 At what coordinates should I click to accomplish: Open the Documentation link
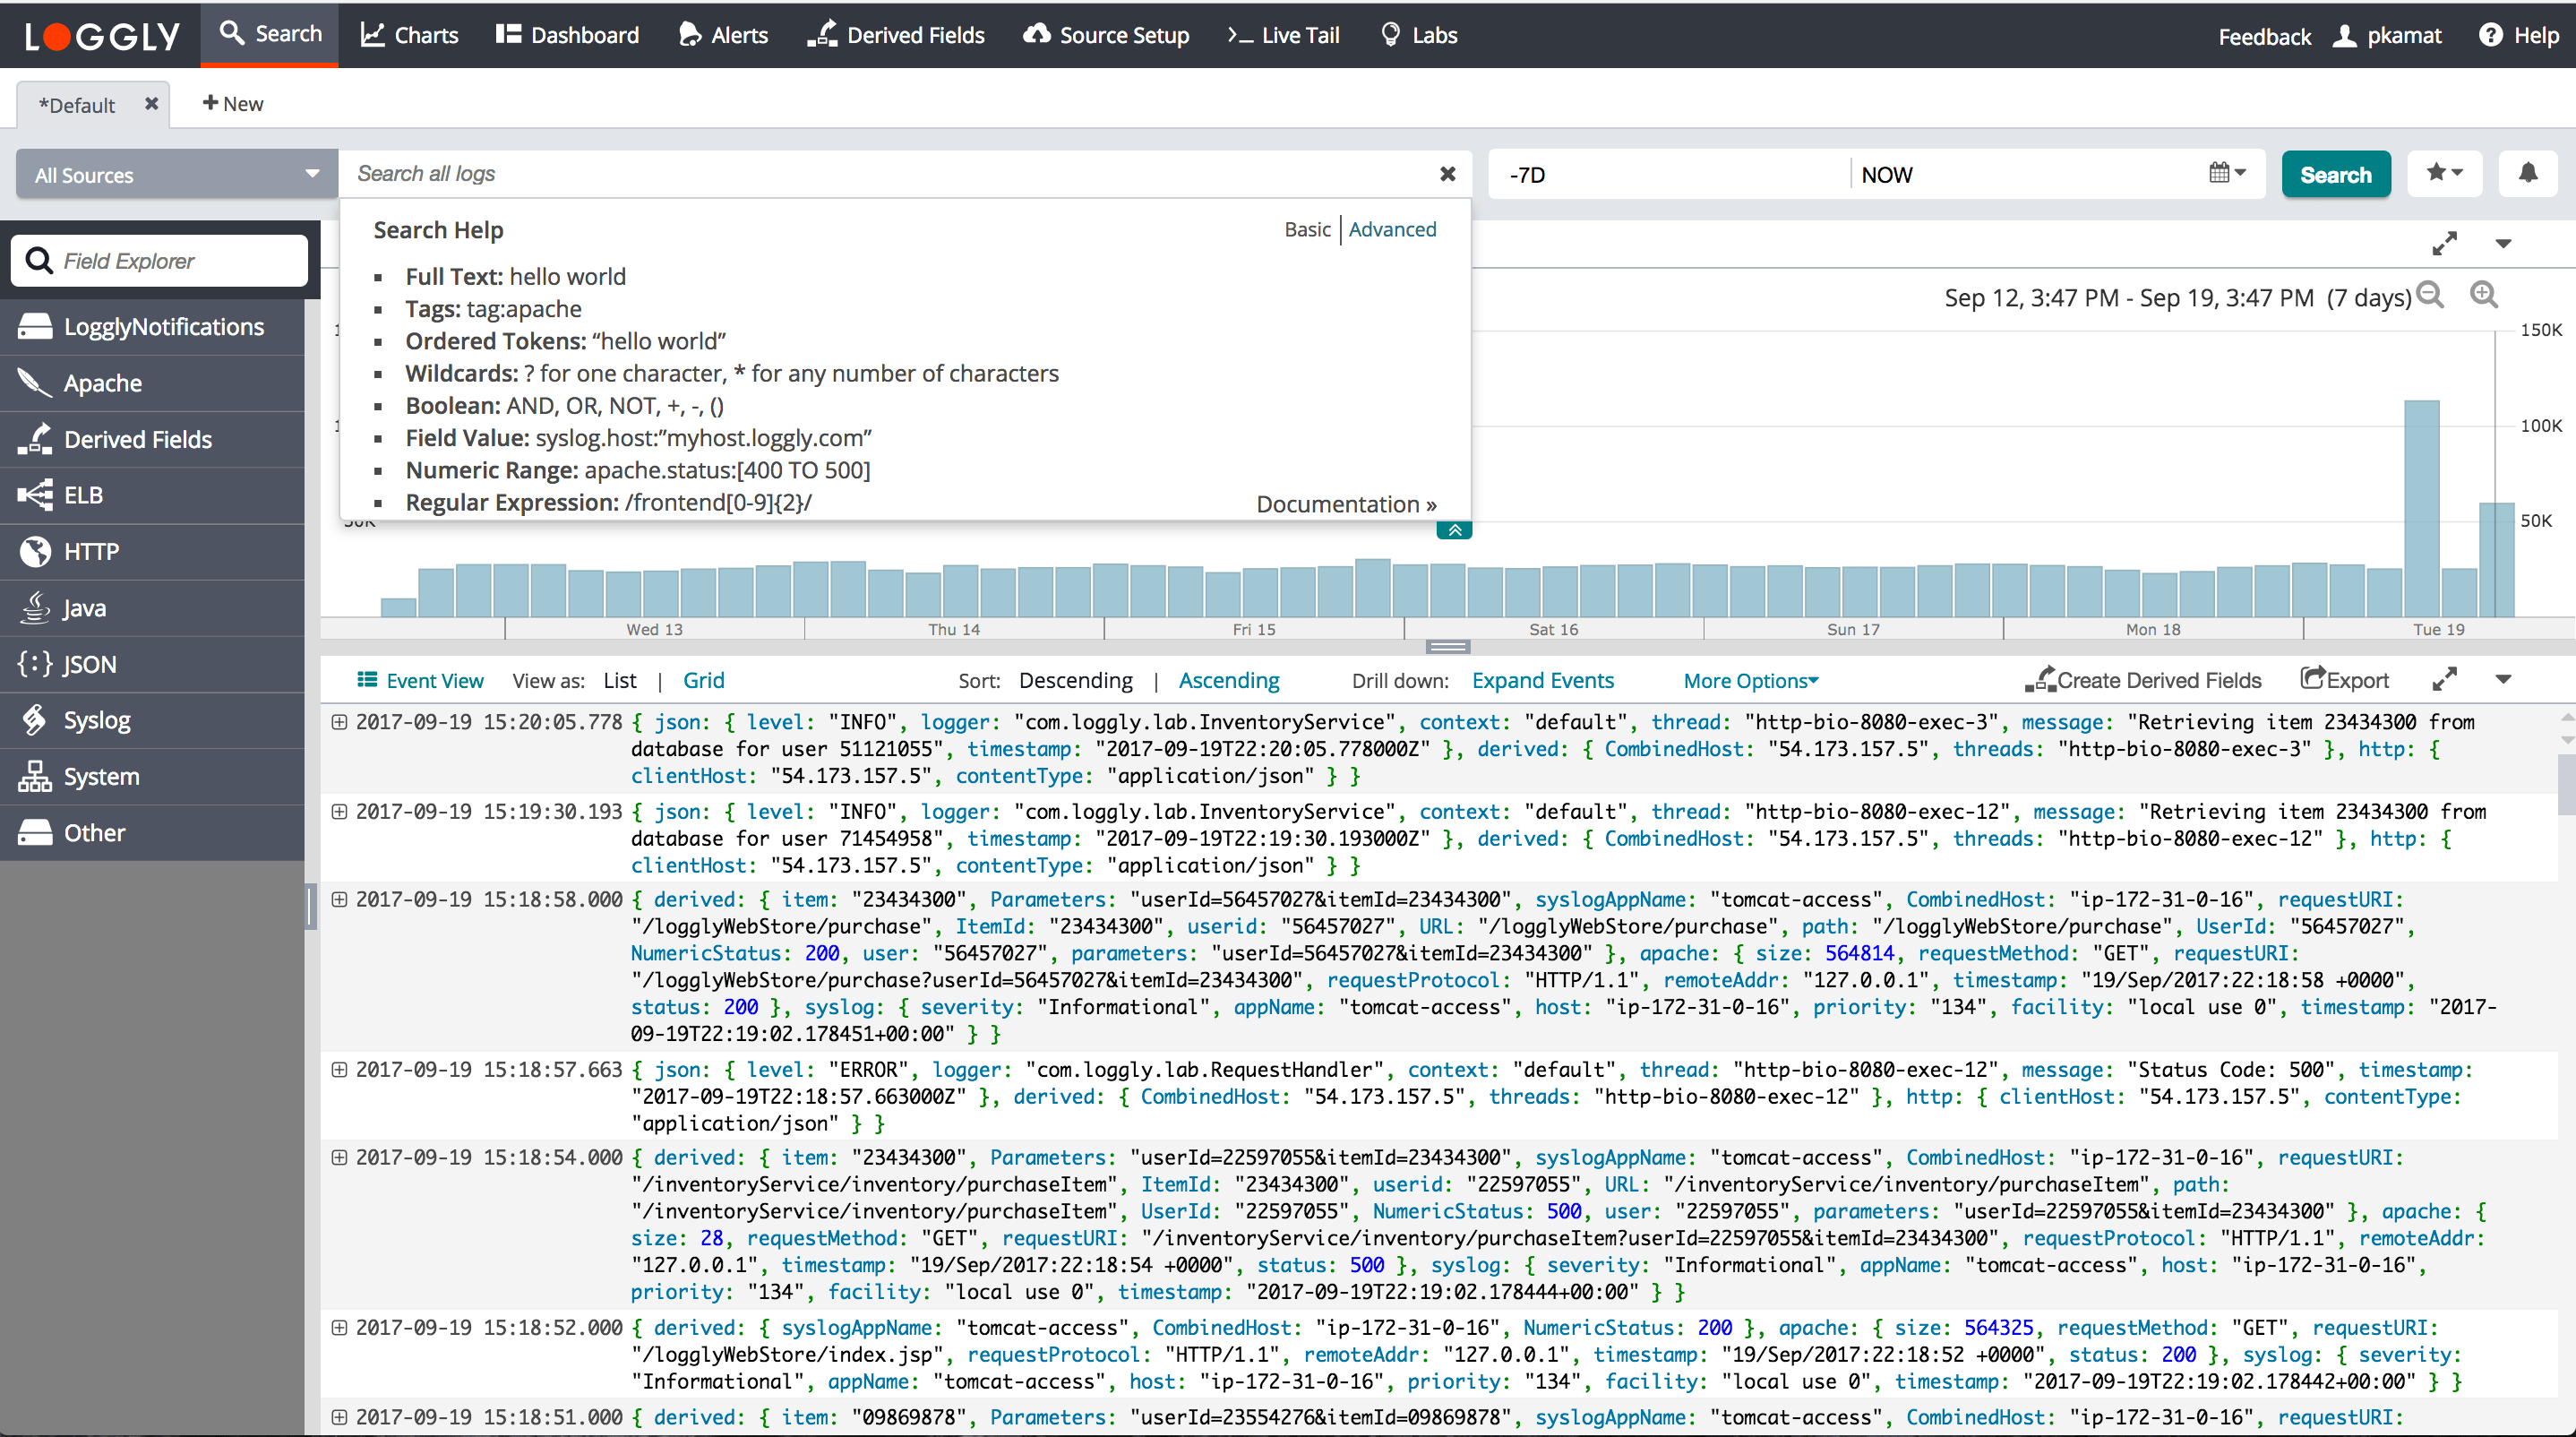[x=1344, y=503]
